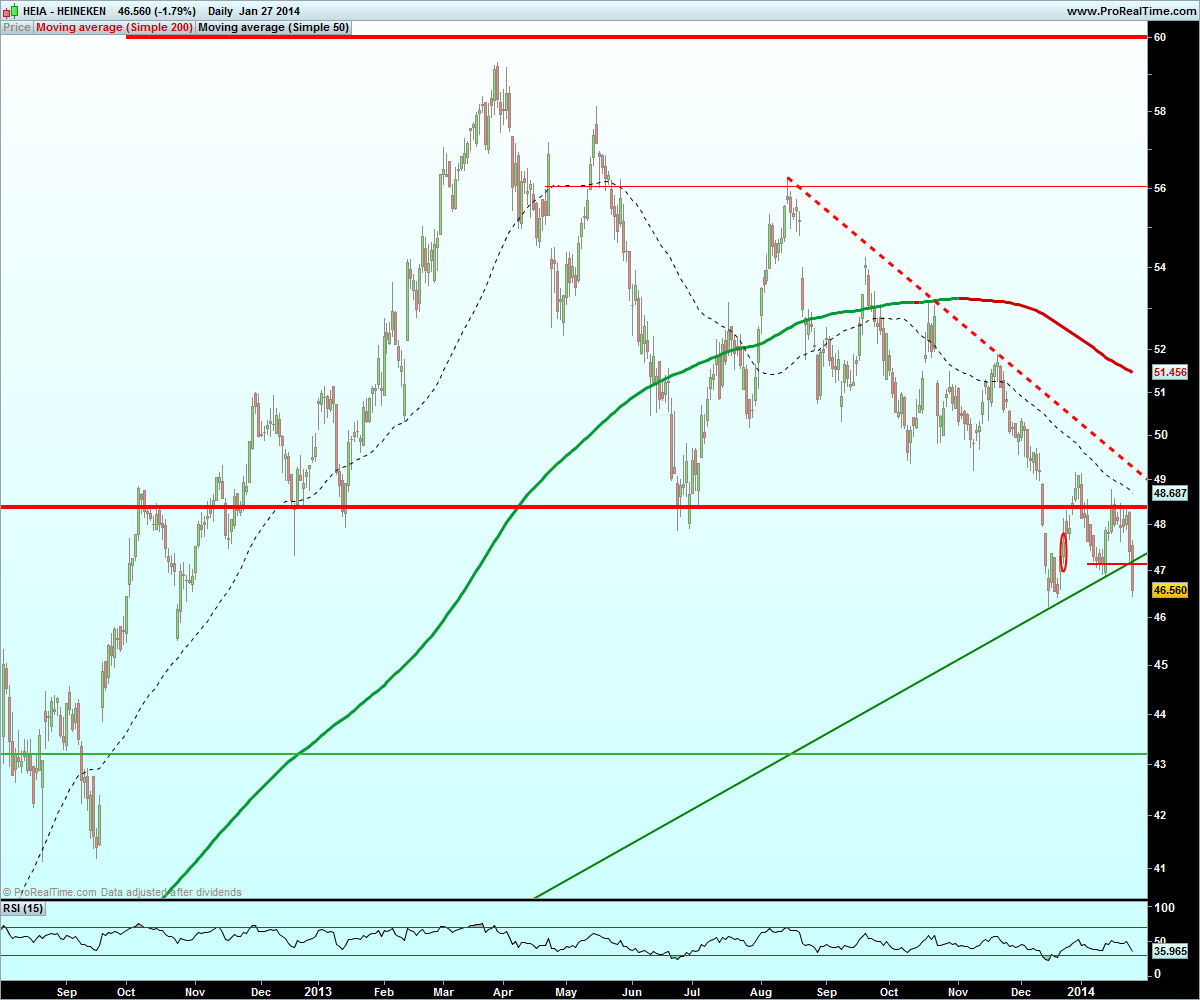Select the 46.560 (-1.79%) price change readout
This screenshot has width=1200, height=1000.
click(x=157, y=11)
